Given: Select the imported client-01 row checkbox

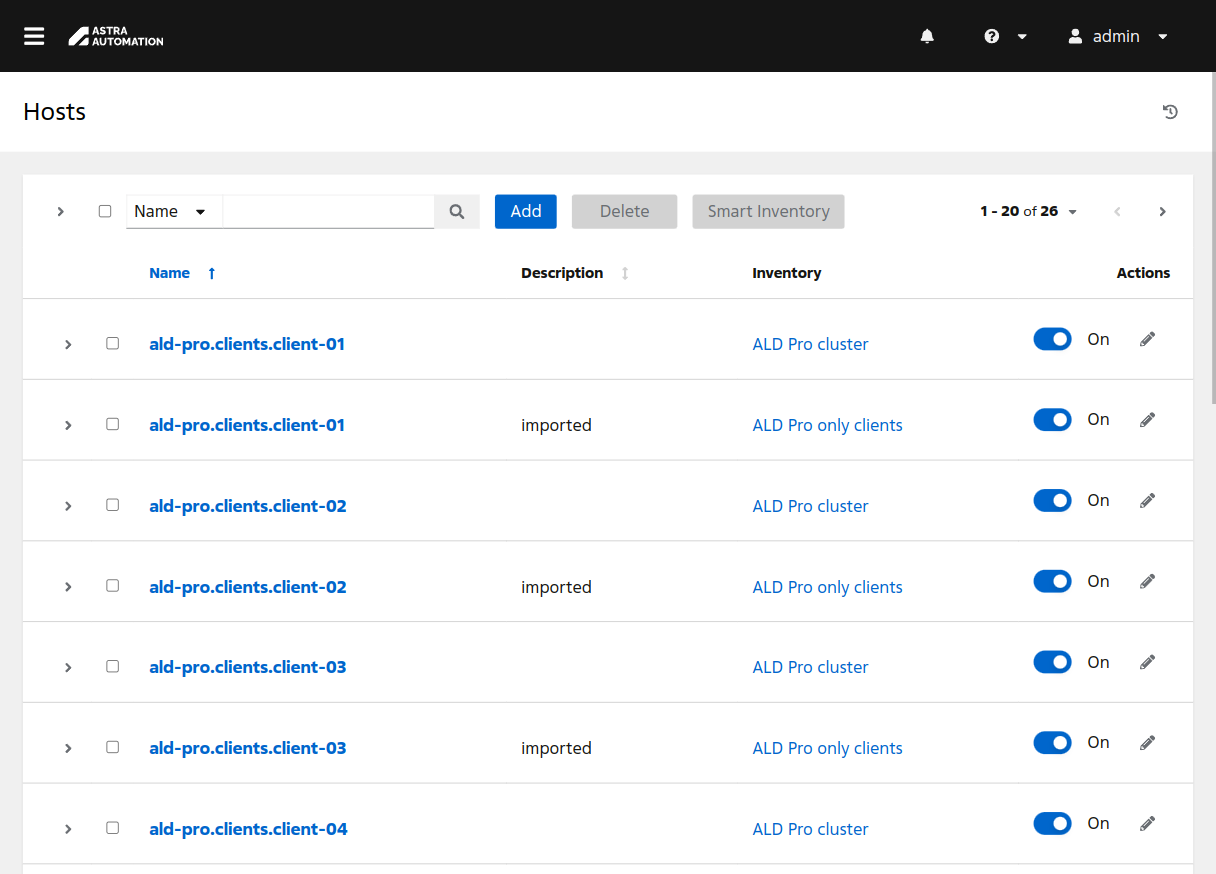Looking at the screenshot, I should (x=112, y=424).
